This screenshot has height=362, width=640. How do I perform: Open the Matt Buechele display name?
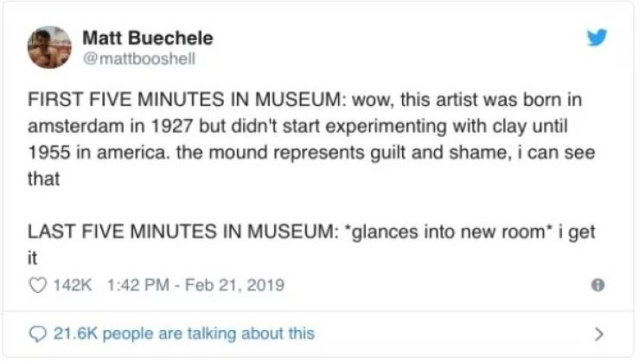point(148,38)
